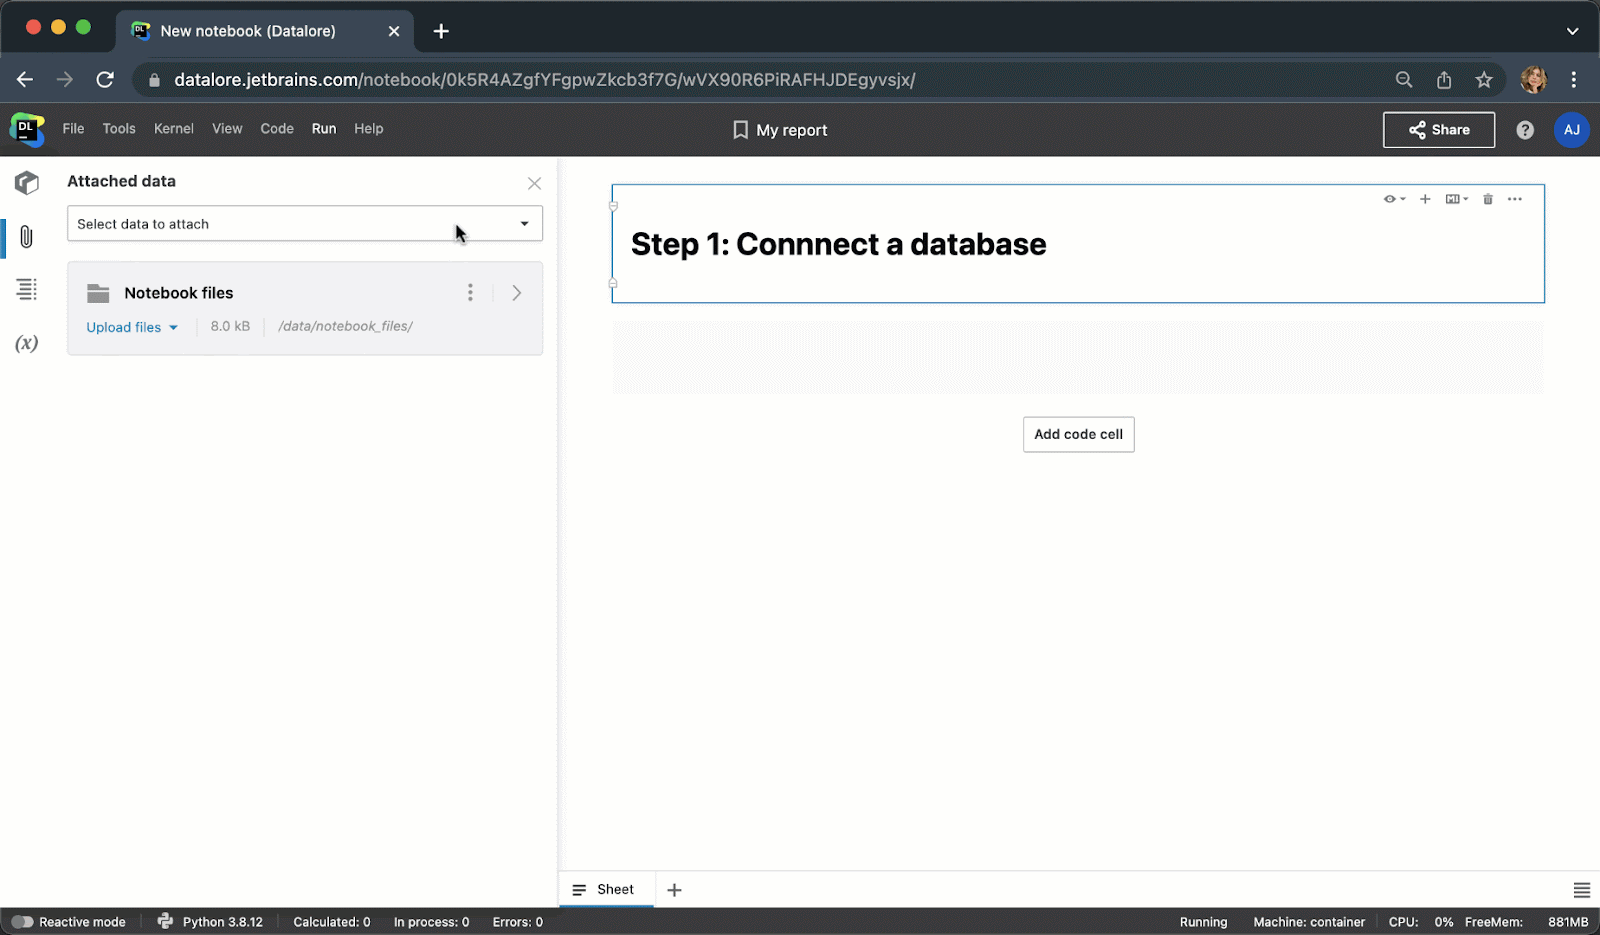The width and height of the screenshot is (1600, 935).
Task: Add a new cell with the plus icon
Action: [1425, 198]
